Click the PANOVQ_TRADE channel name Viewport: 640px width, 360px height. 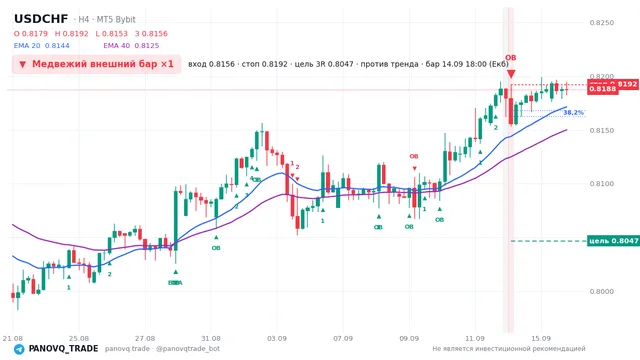tap(63, 349)
